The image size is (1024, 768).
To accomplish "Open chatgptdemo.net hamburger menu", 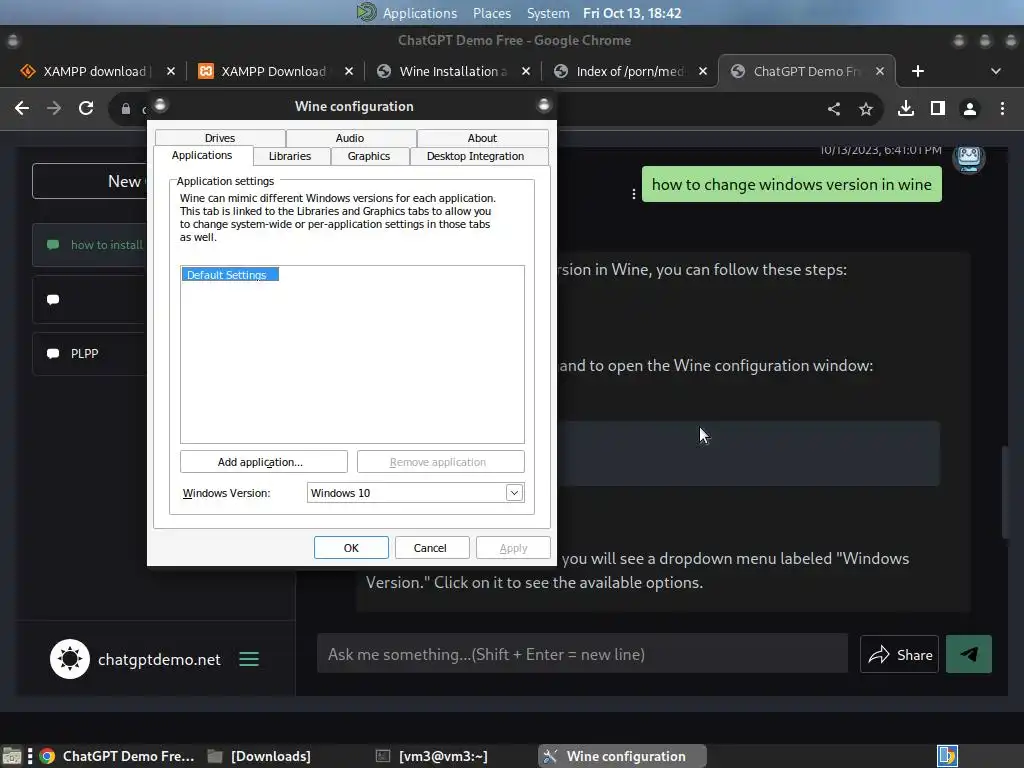I will (249, 659).
